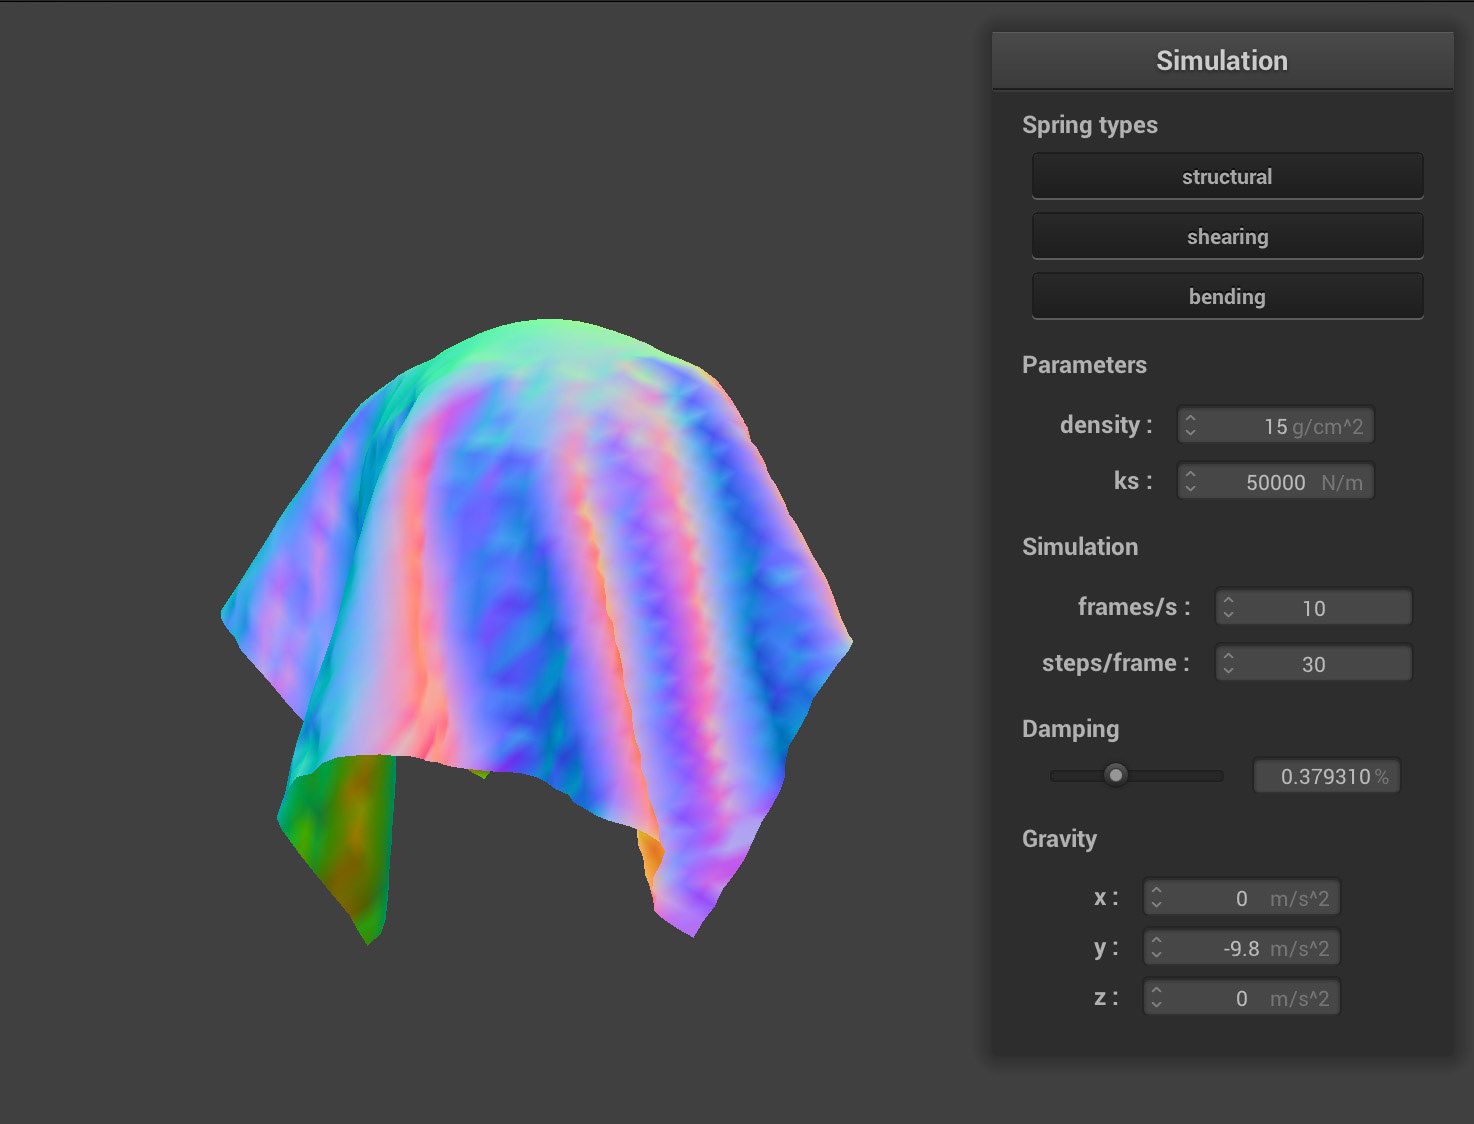1474x1124 pixels.
Task: Click the density stepper arrows
Action: (x=1190, y=426)
